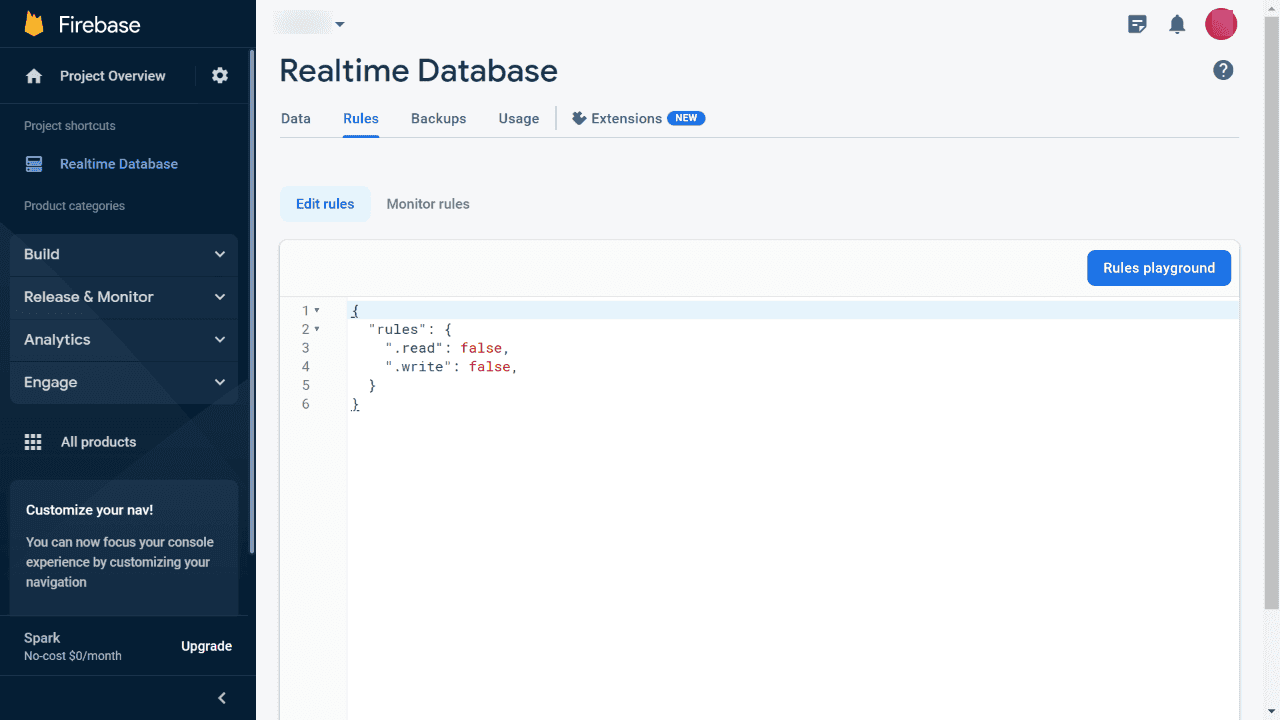Show All products grid view
Viewport: 1280px width, 720px height.
tap(98, 441)
